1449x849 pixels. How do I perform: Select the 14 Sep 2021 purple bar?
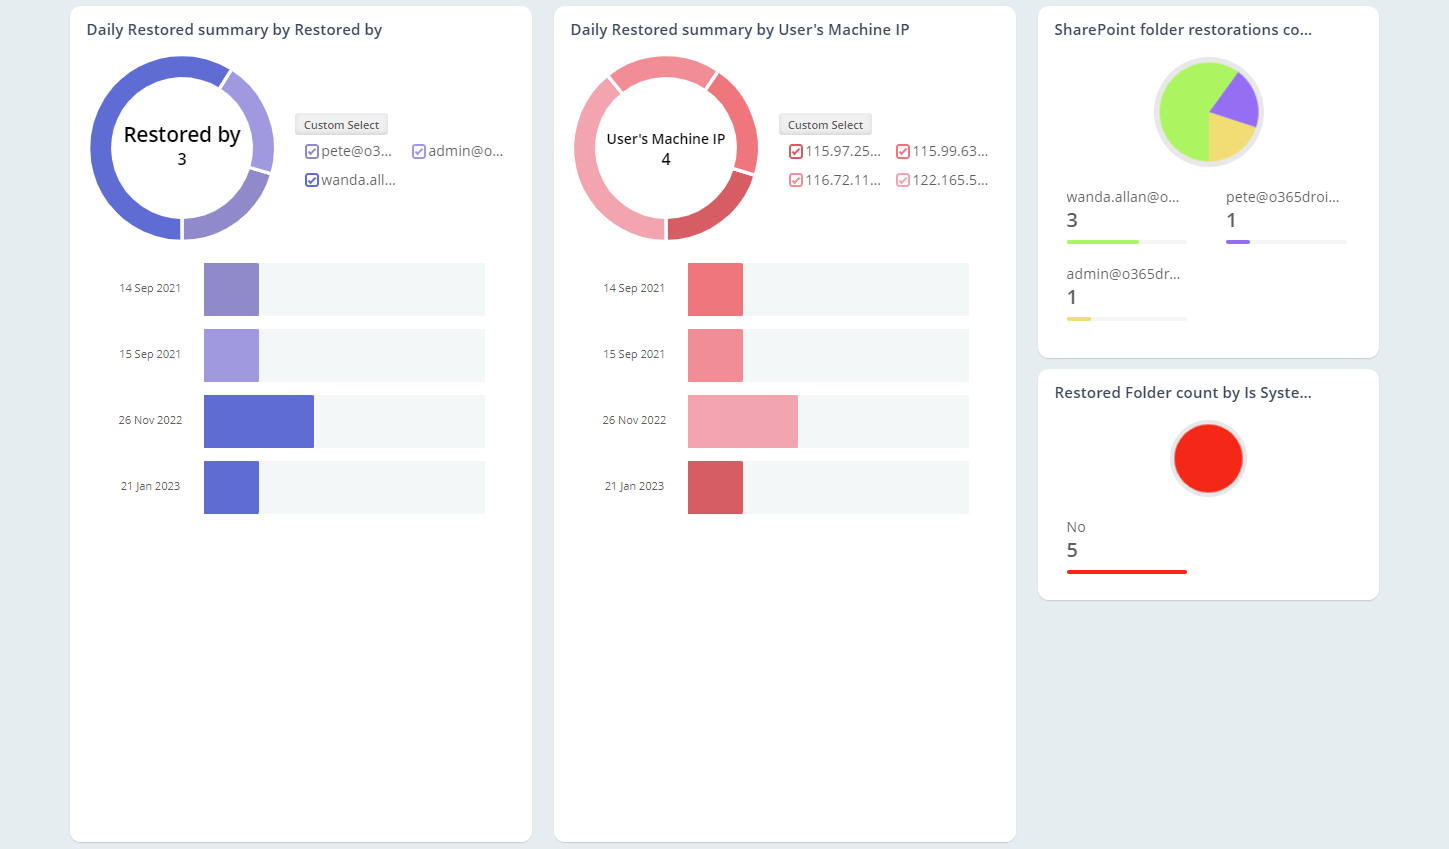tap(231, 289)
